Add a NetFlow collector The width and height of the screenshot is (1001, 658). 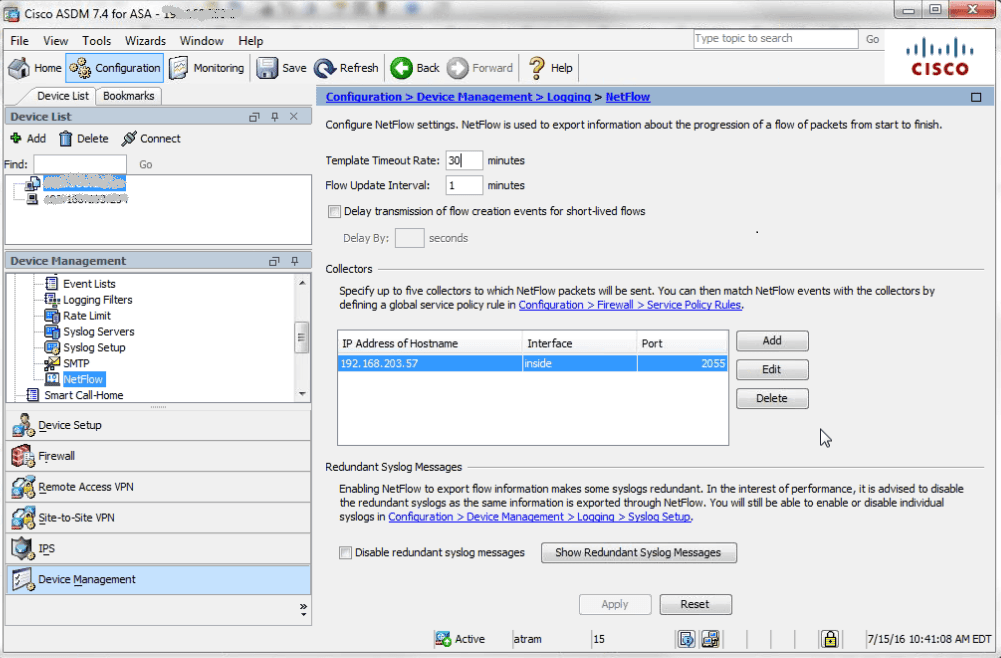tap(772, 341)
